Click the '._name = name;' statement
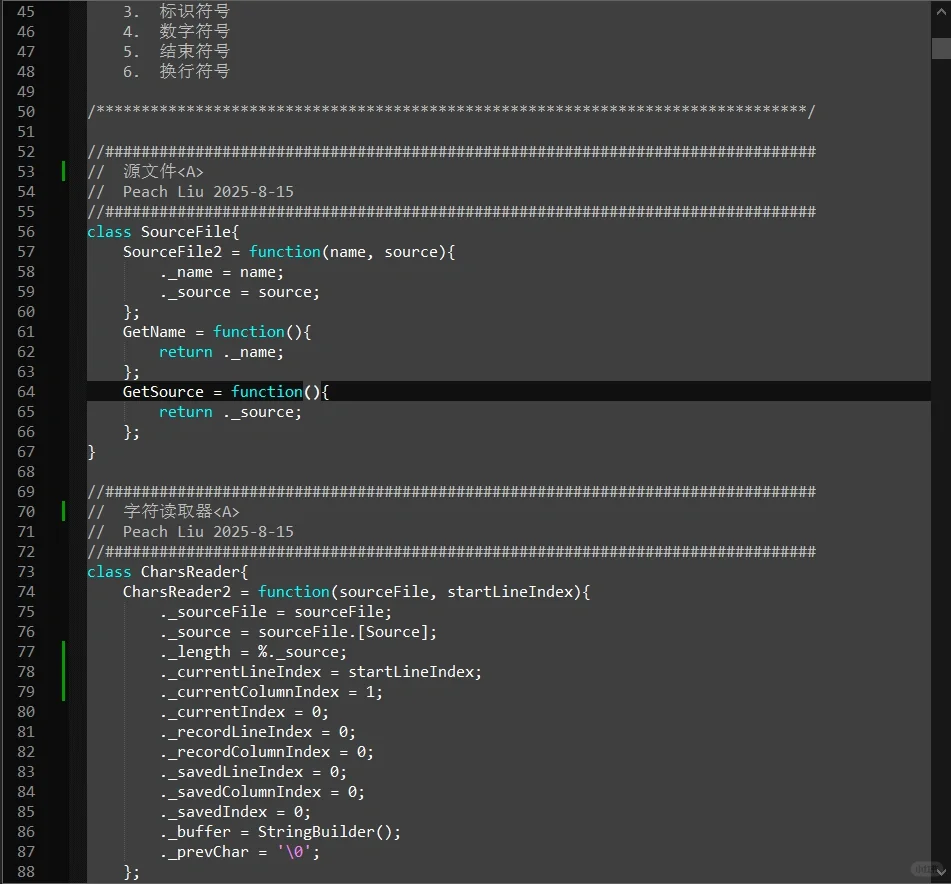Image resolution: width=951 pixels, height=884 pixels. coord(221,272)
